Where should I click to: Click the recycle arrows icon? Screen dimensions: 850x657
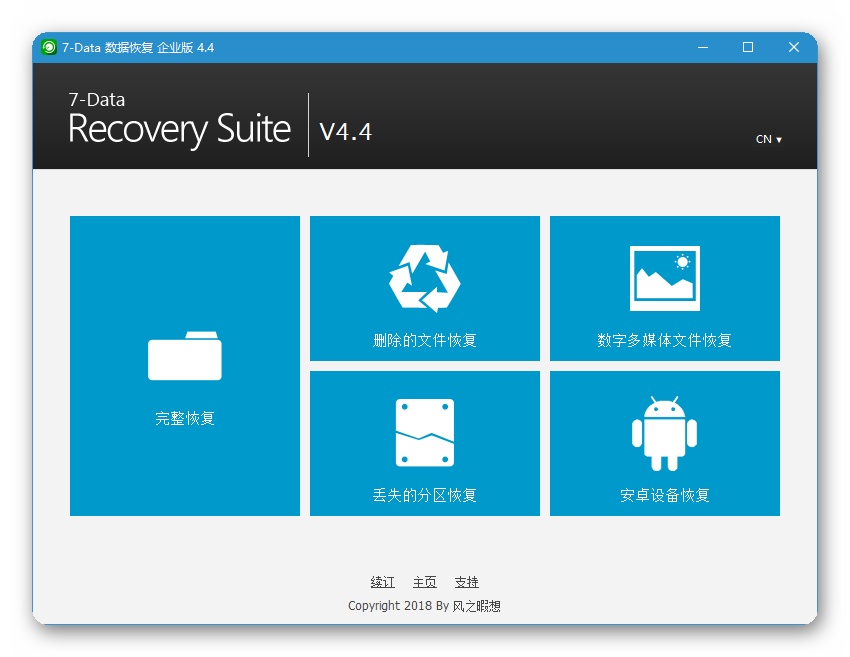point(424,278)
